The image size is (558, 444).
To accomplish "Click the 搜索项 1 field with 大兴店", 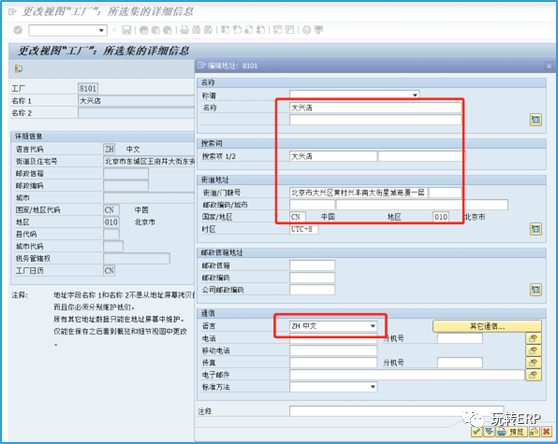I will [333, 156].
